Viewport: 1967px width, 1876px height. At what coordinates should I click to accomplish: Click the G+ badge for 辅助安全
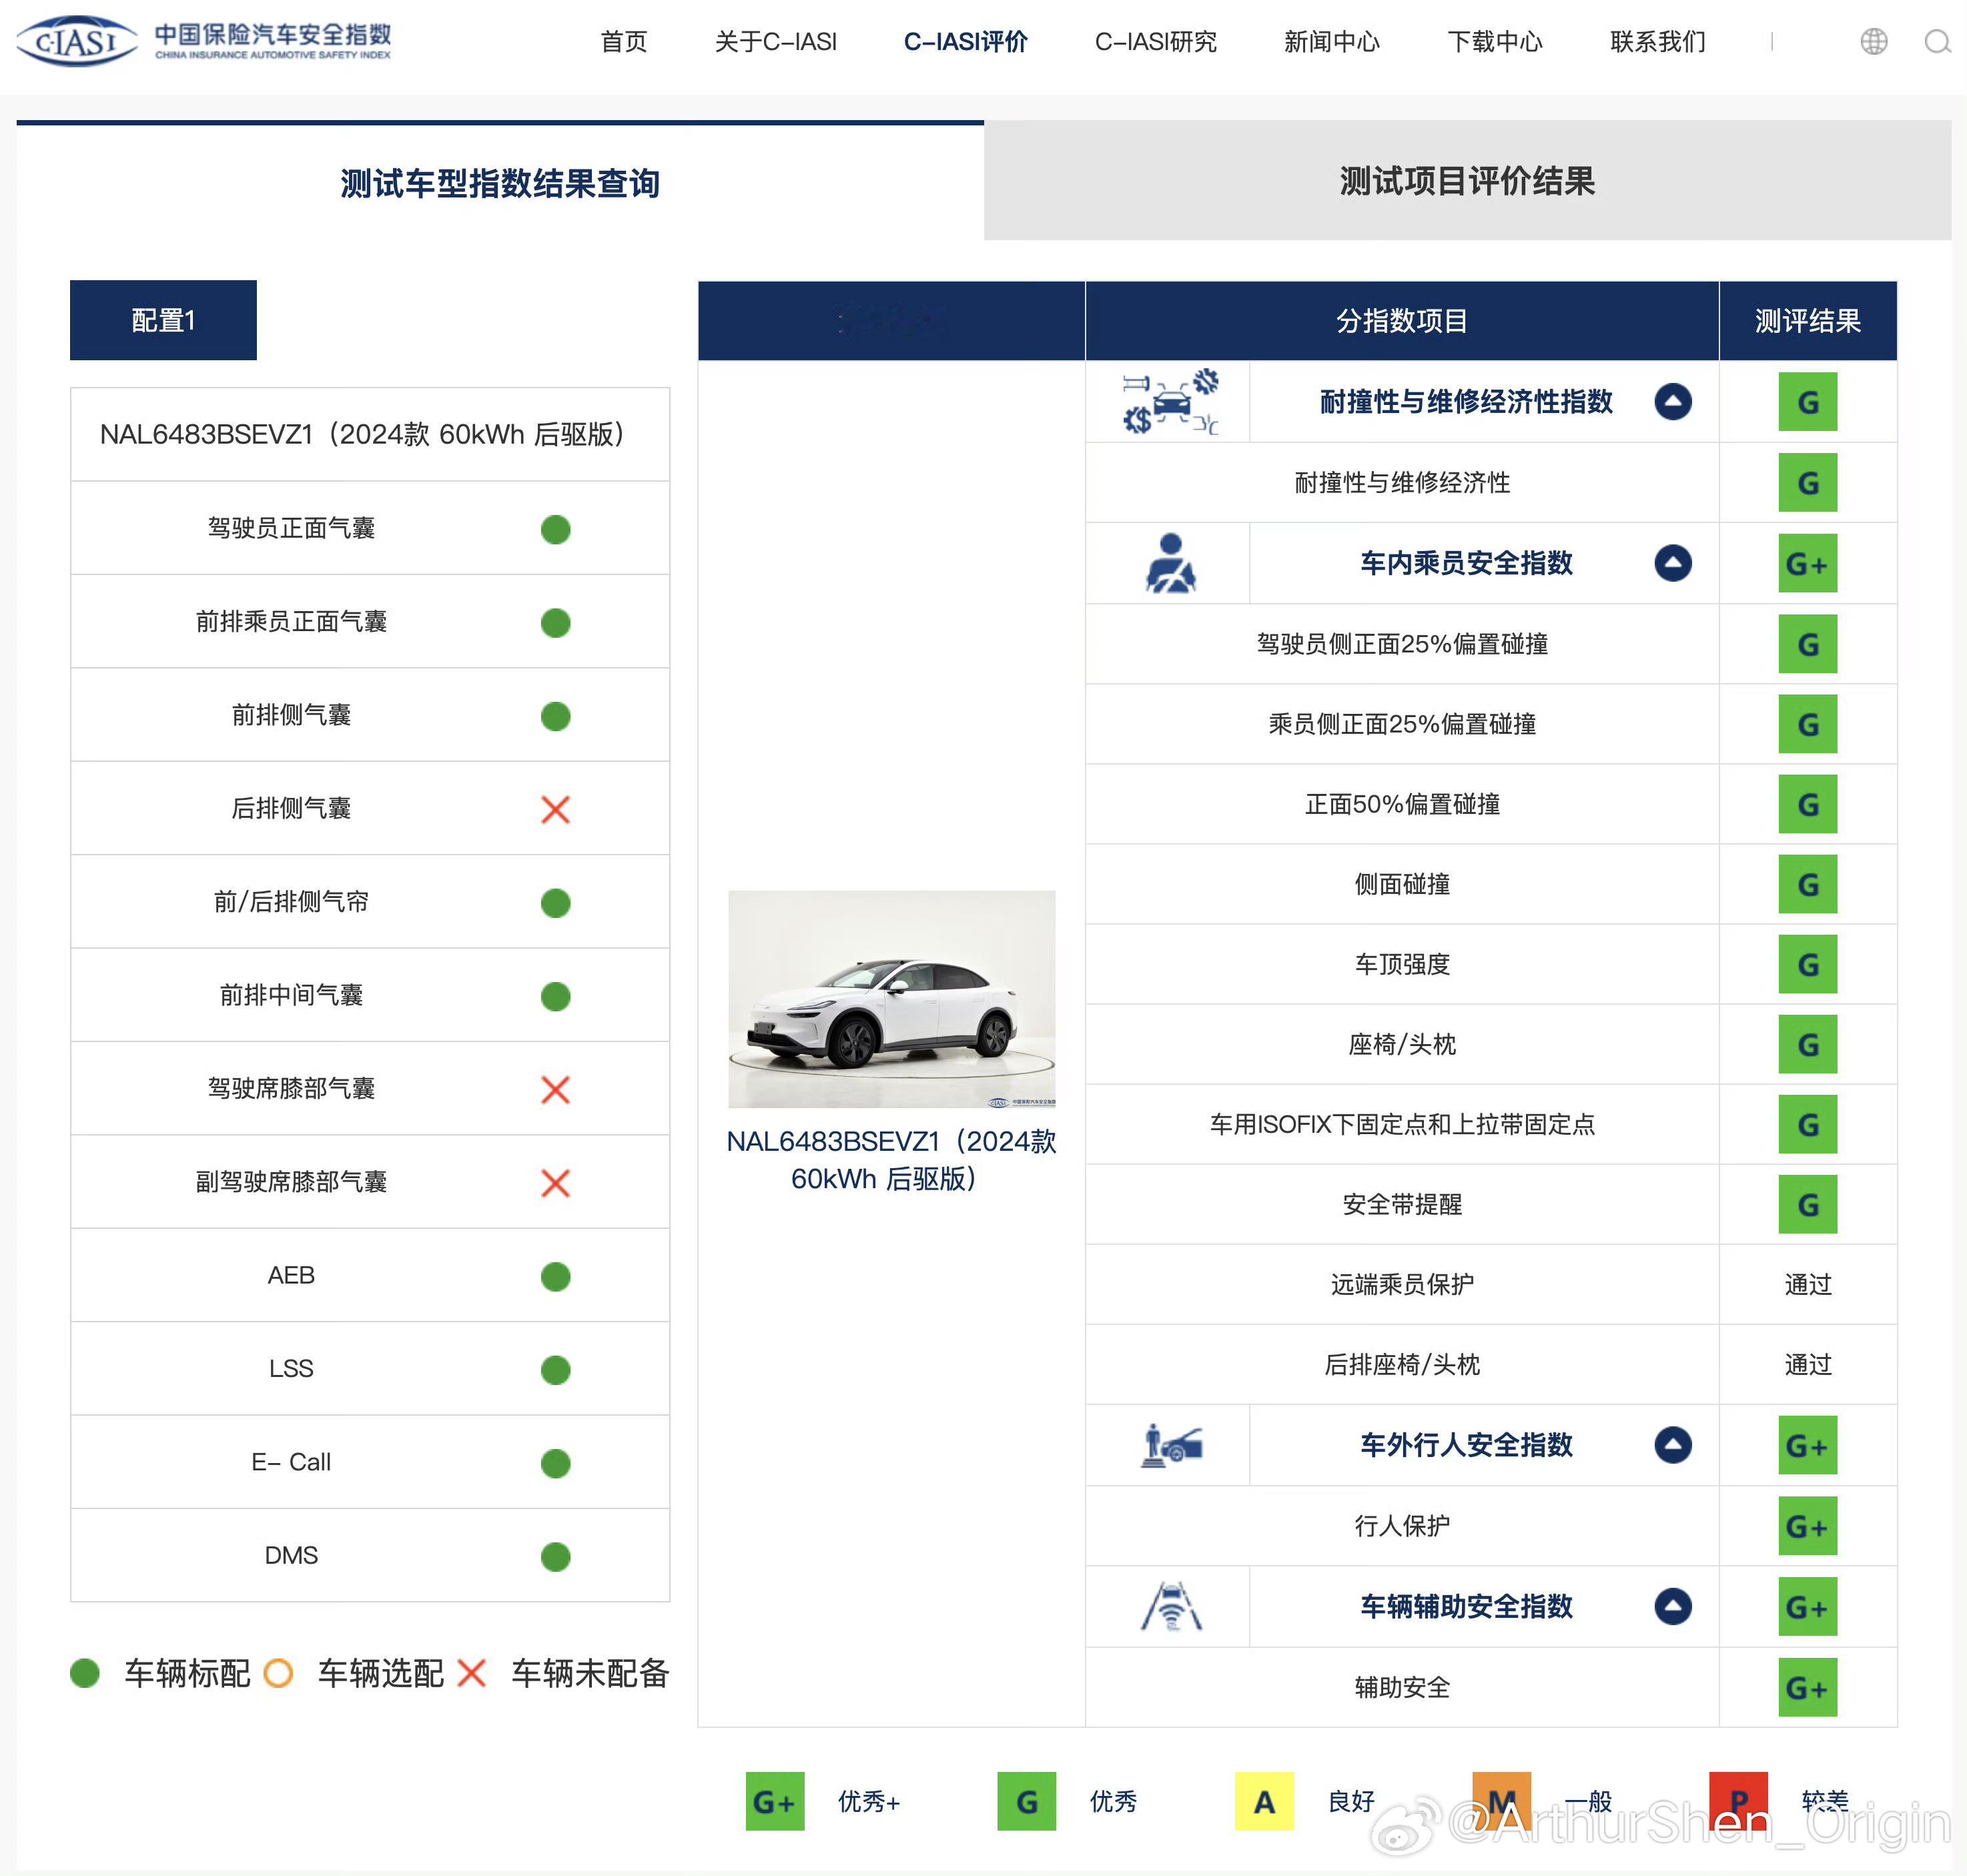[1807, 1687]
